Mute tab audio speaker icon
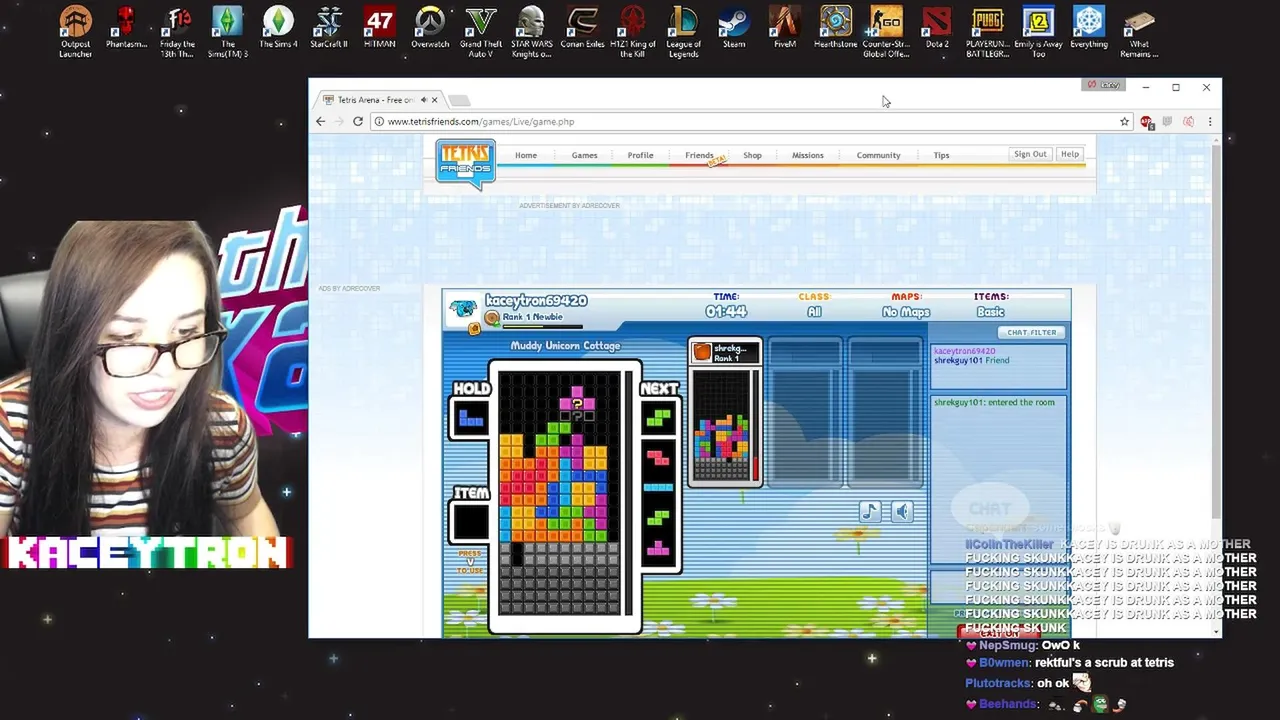The height and width of the screenshot is (720, 1280). tap(423, 100)
